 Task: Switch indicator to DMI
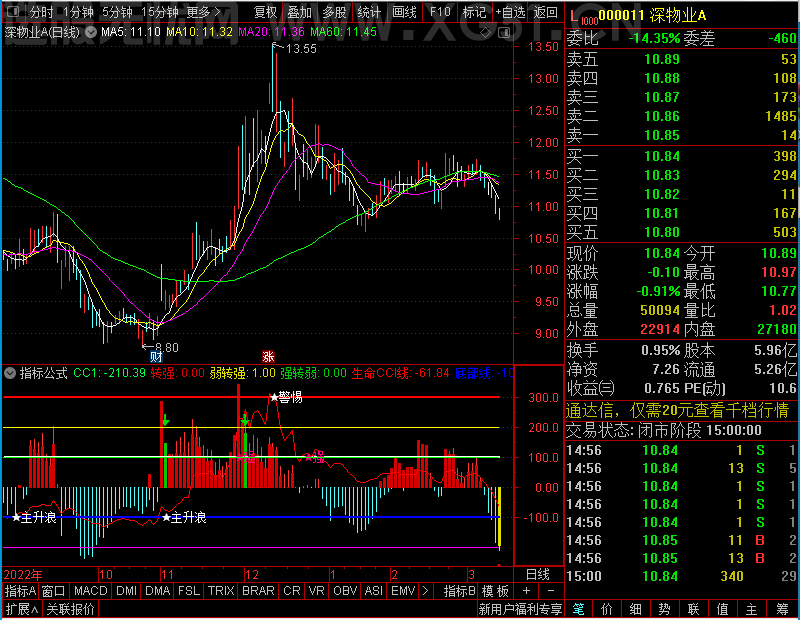click(x=126, y=591)
